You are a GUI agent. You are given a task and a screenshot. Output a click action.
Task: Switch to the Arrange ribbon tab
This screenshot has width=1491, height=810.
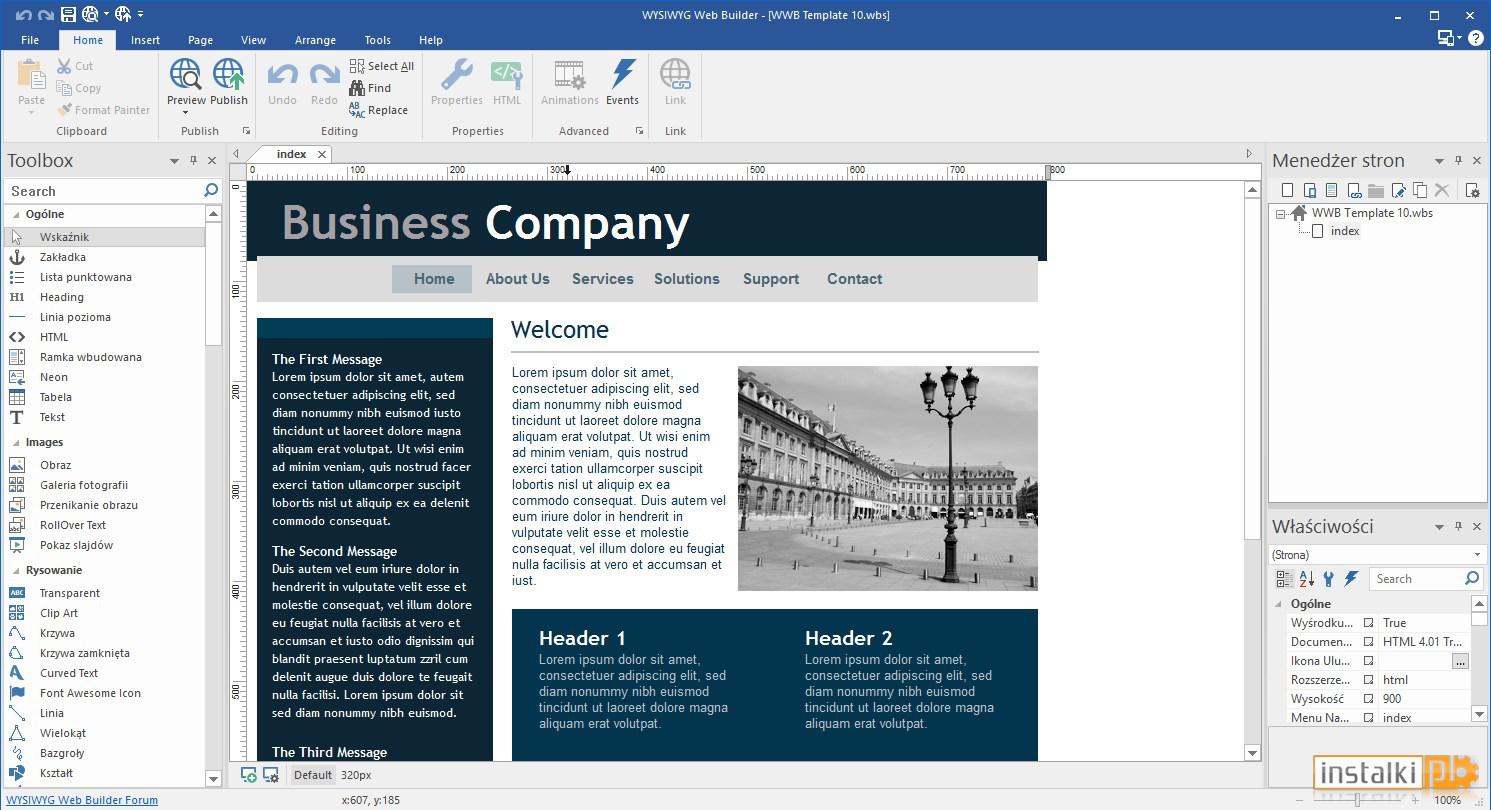[x=315, y=40]
